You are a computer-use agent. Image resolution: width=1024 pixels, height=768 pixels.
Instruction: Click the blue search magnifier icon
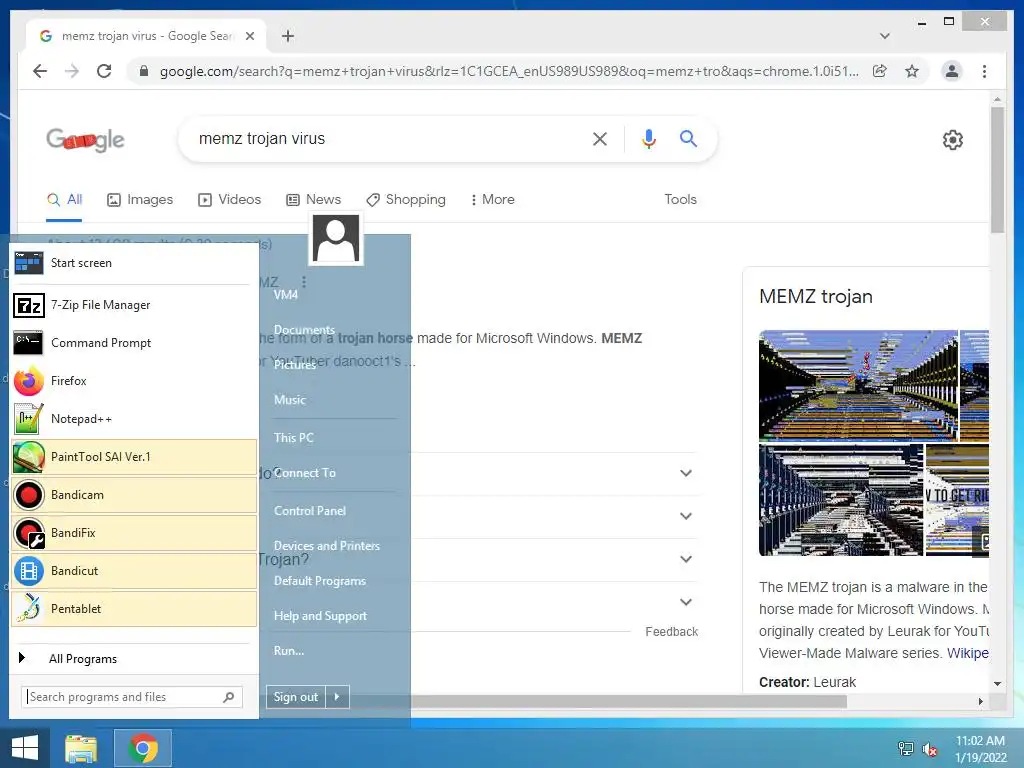pos(688,138)
